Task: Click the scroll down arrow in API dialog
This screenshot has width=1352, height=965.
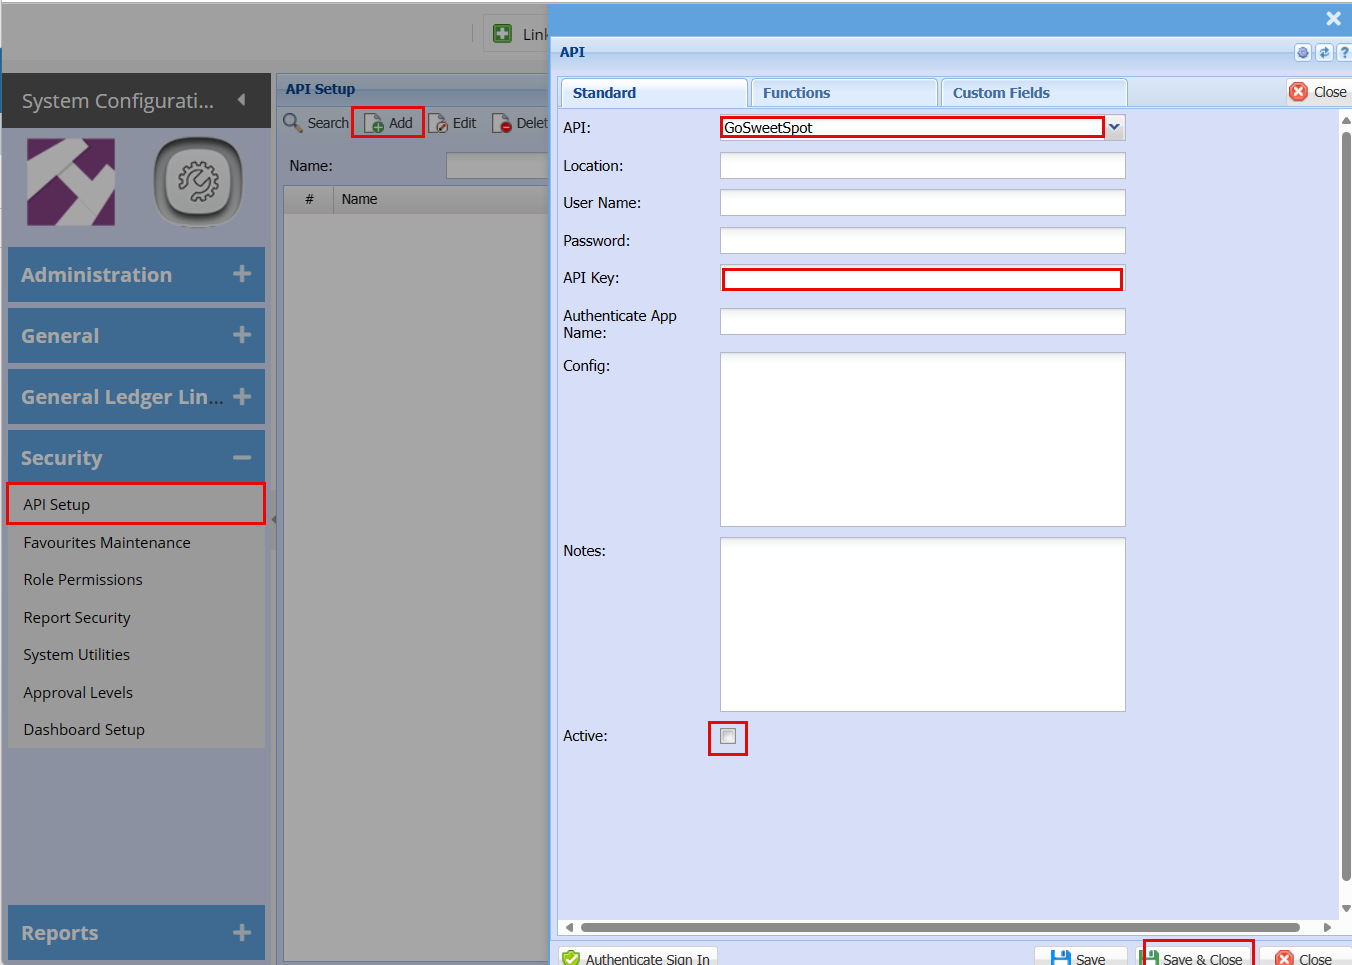Action: point(1346,908)
